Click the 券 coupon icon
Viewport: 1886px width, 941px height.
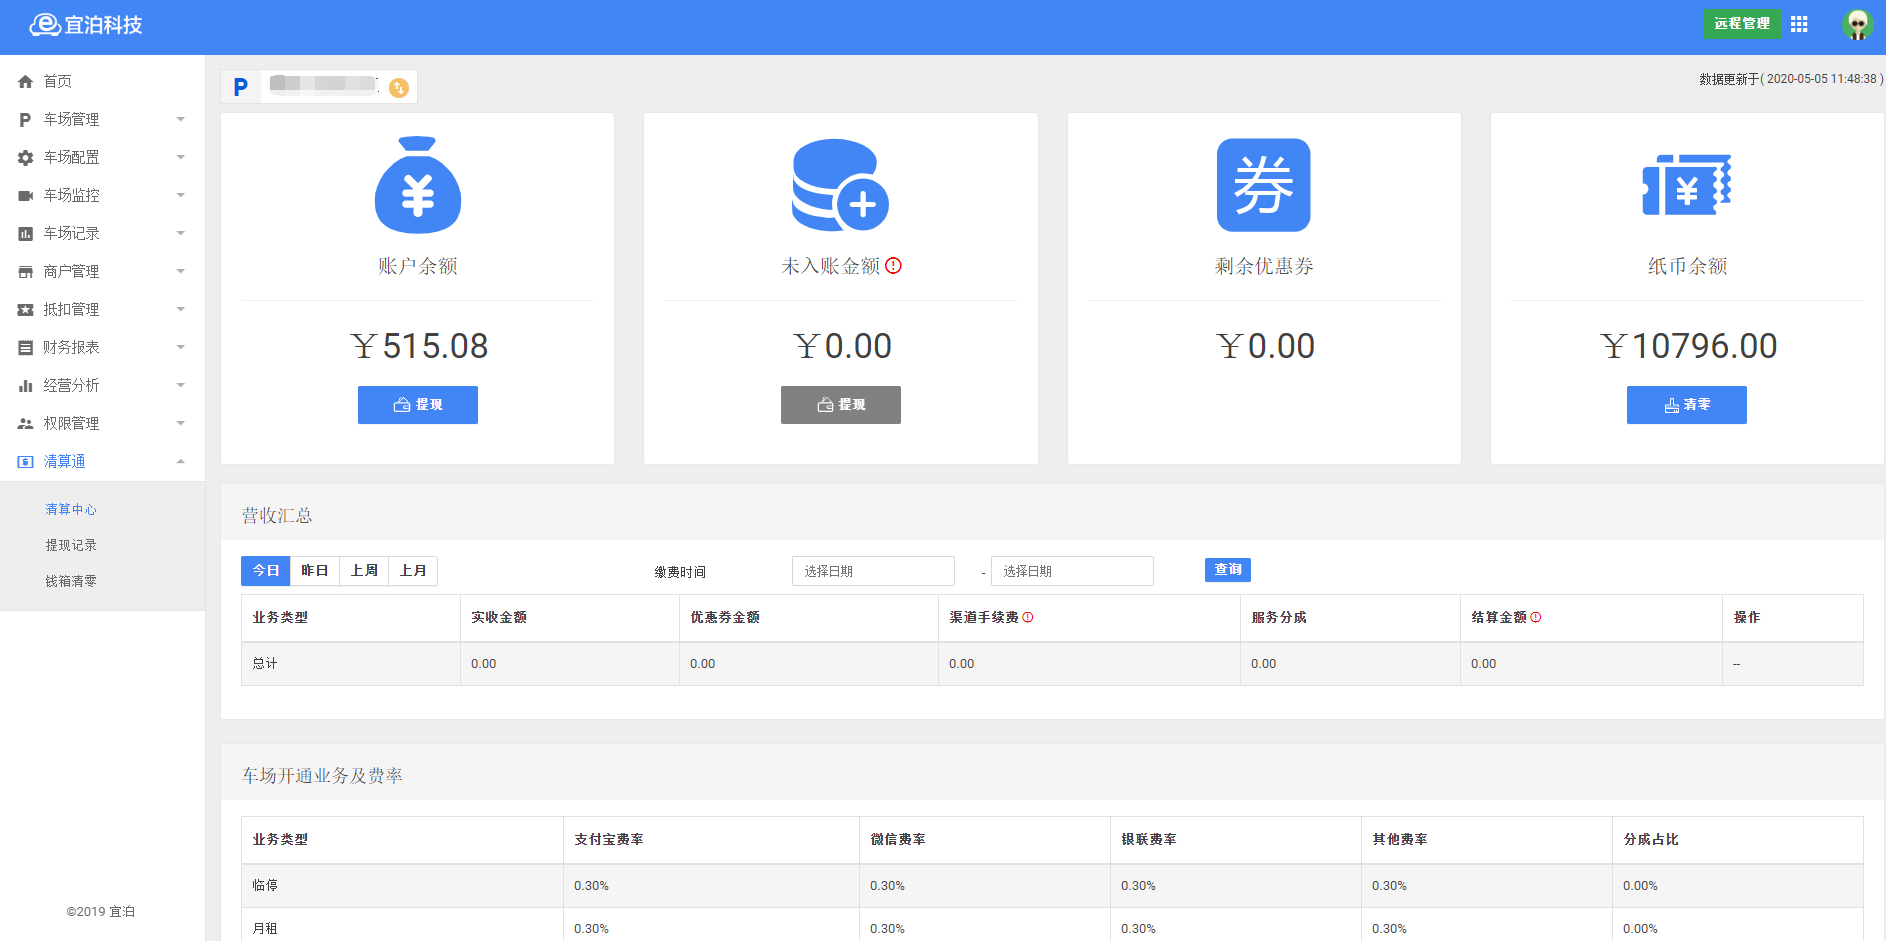tap(1264, 185)
